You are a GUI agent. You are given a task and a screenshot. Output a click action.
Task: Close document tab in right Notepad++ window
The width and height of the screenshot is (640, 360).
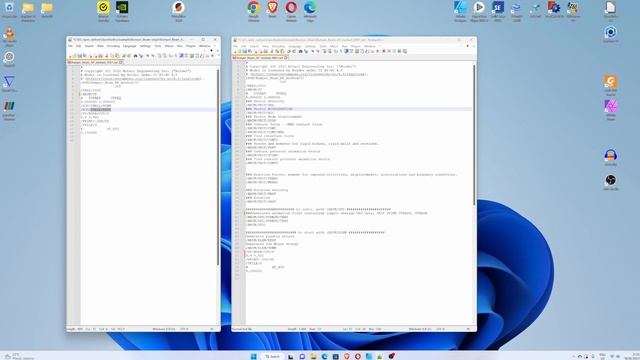(x=286, y=58)
